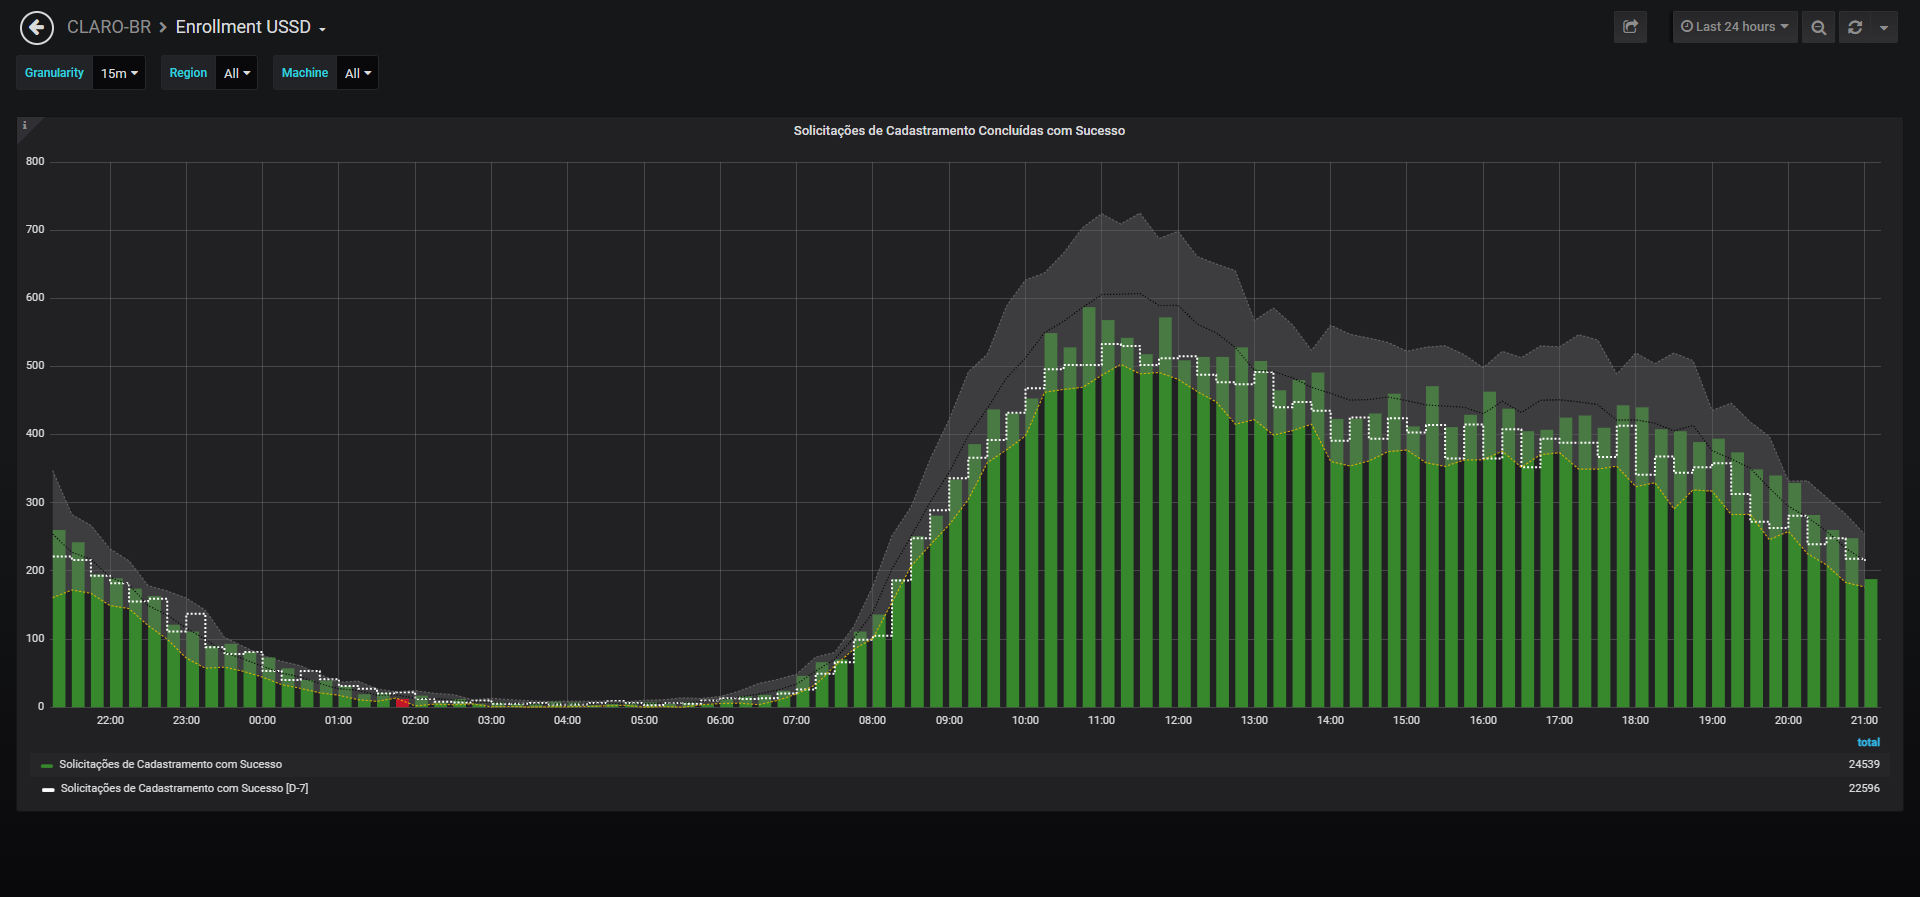This screenshot has height=897, width=1920.
Task: Sort legend by the 'total' column header
Action: 1868,743
